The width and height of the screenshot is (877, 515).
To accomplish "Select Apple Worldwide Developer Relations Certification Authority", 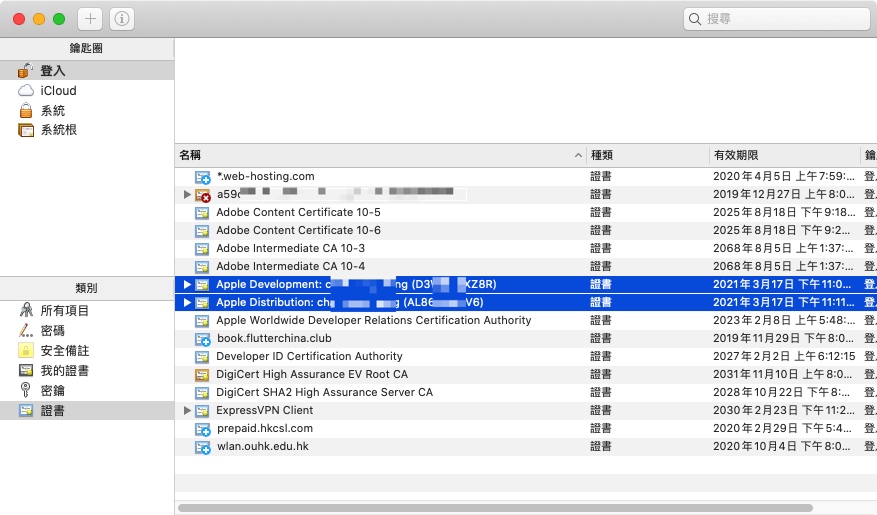I will (x=374, y=320).
